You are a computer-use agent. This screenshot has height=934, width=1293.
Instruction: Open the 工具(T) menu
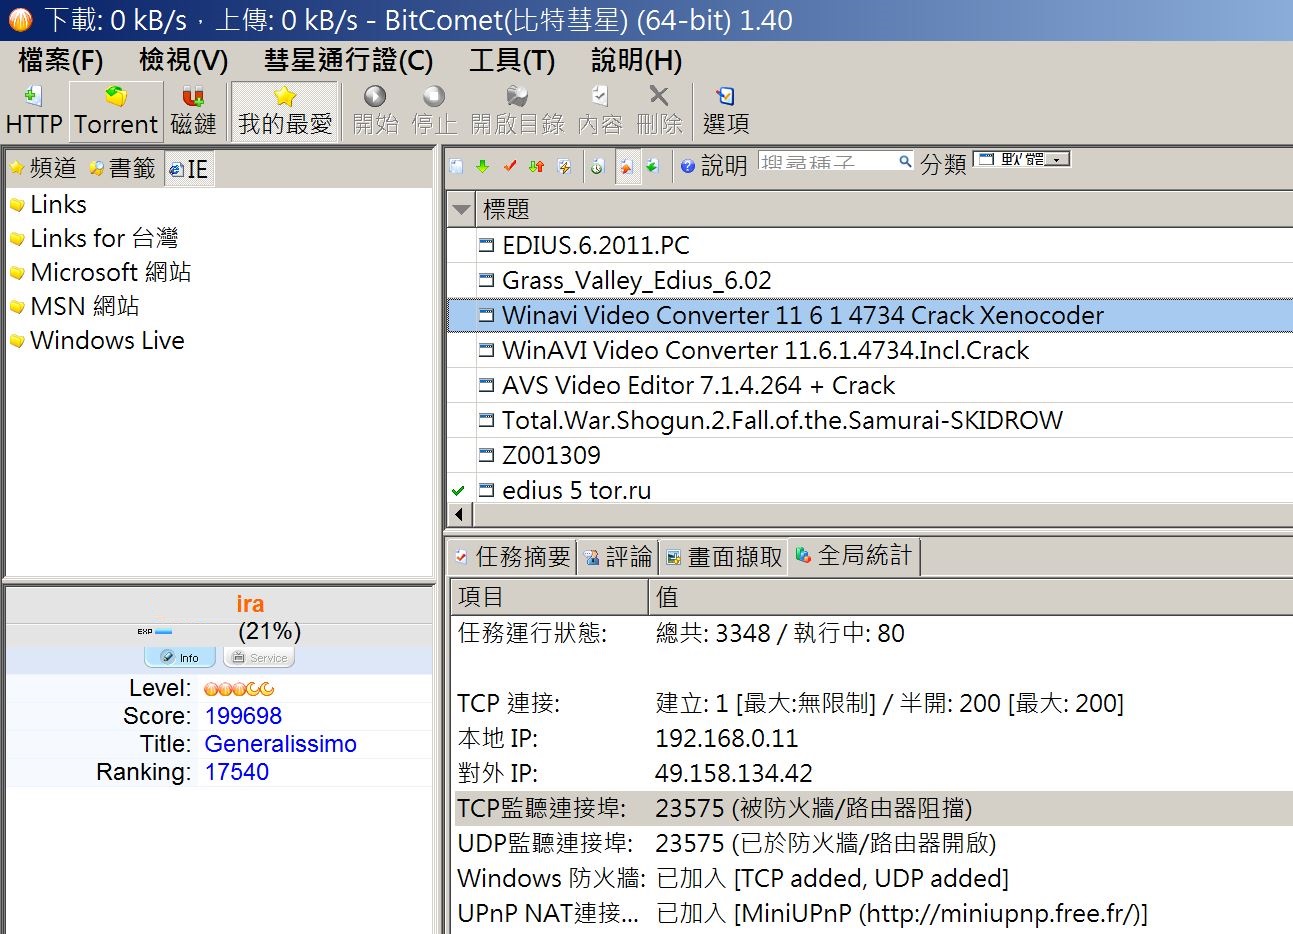tap(511, 61)
